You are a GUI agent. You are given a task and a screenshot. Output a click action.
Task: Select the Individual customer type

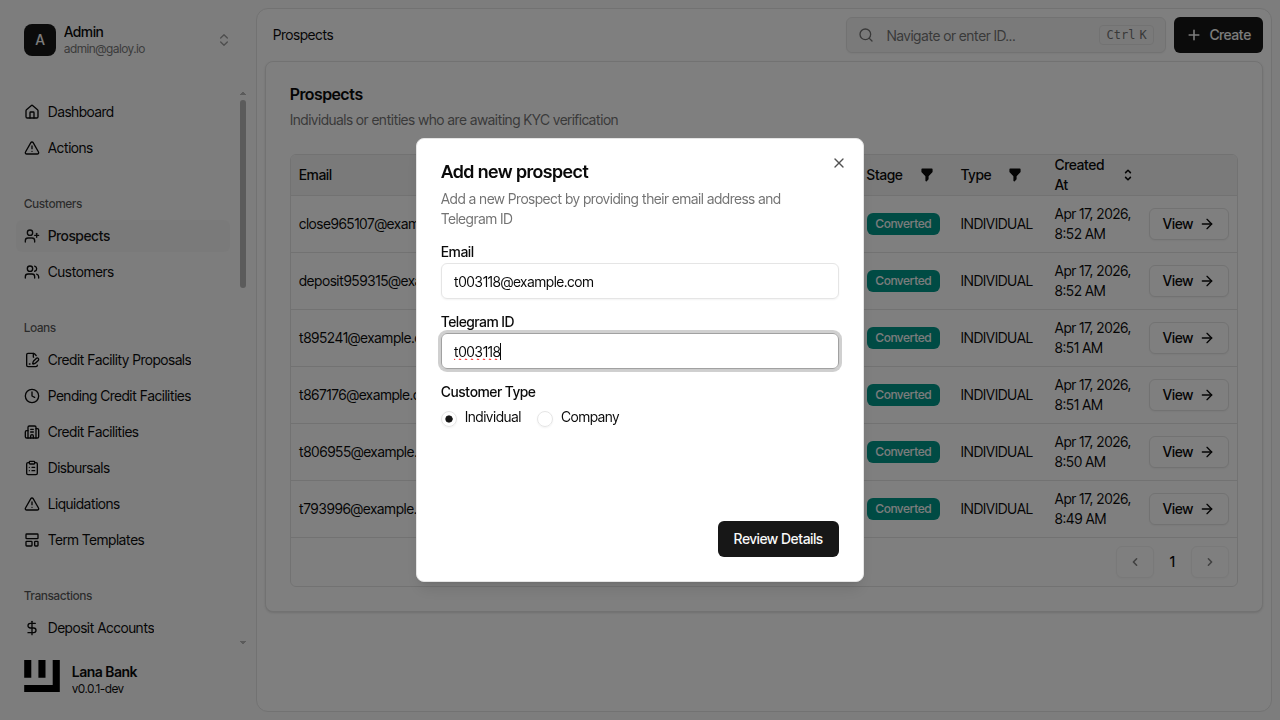coord(448,418)
